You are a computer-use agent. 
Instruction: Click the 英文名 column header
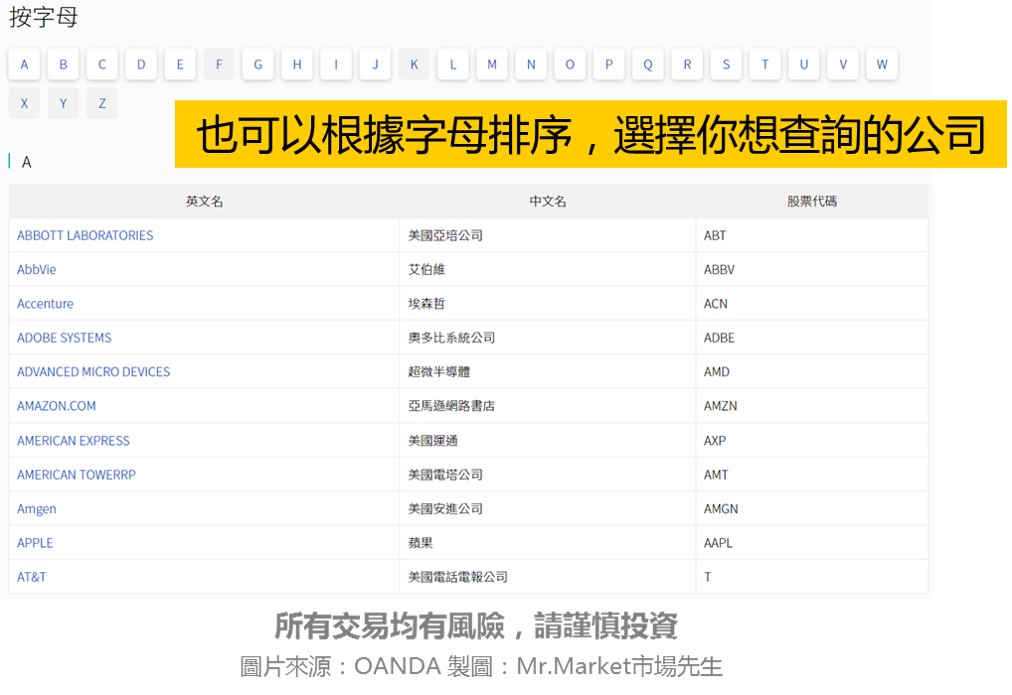point(205,201)
